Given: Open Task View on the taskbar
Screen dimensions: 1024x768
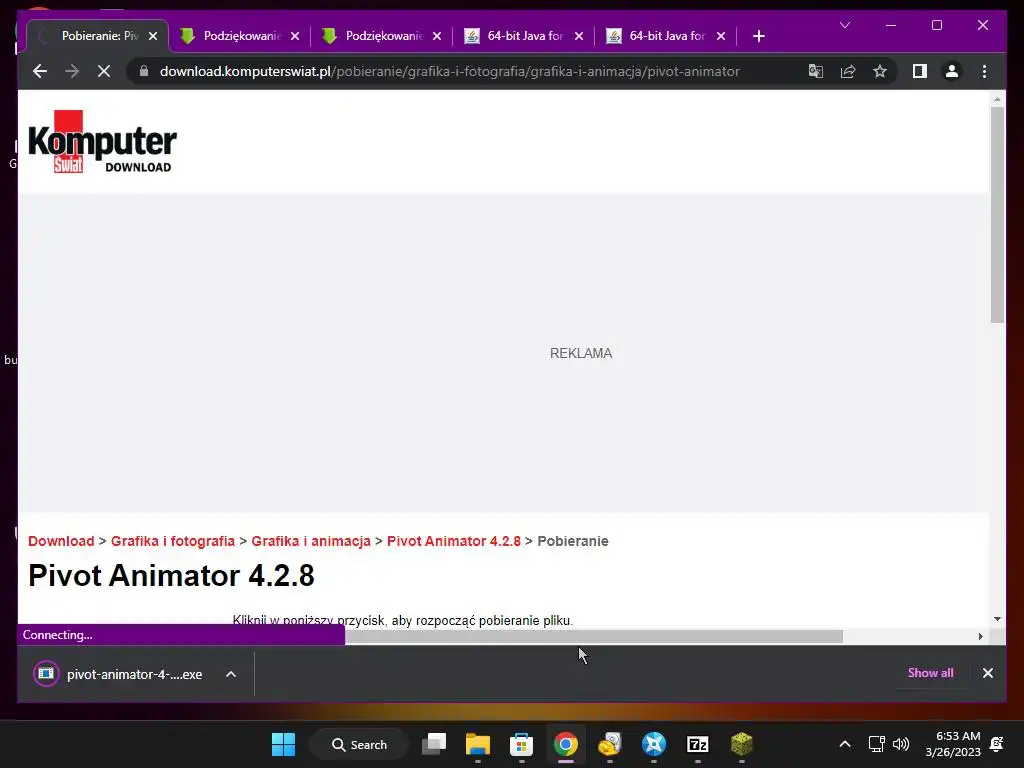Looking at the screenshot, I should (x=434, y=744).
